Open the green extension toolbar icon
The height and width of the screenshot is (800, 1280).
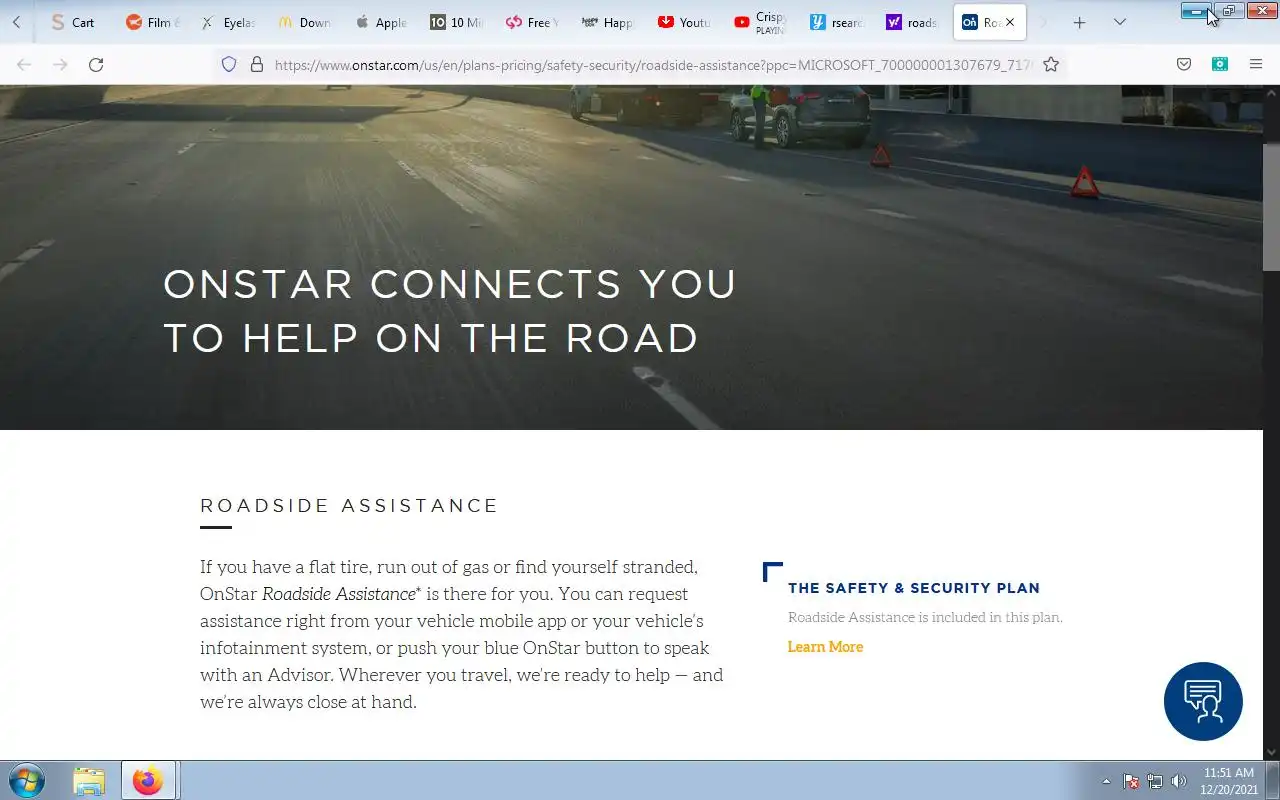(1220, 64)
